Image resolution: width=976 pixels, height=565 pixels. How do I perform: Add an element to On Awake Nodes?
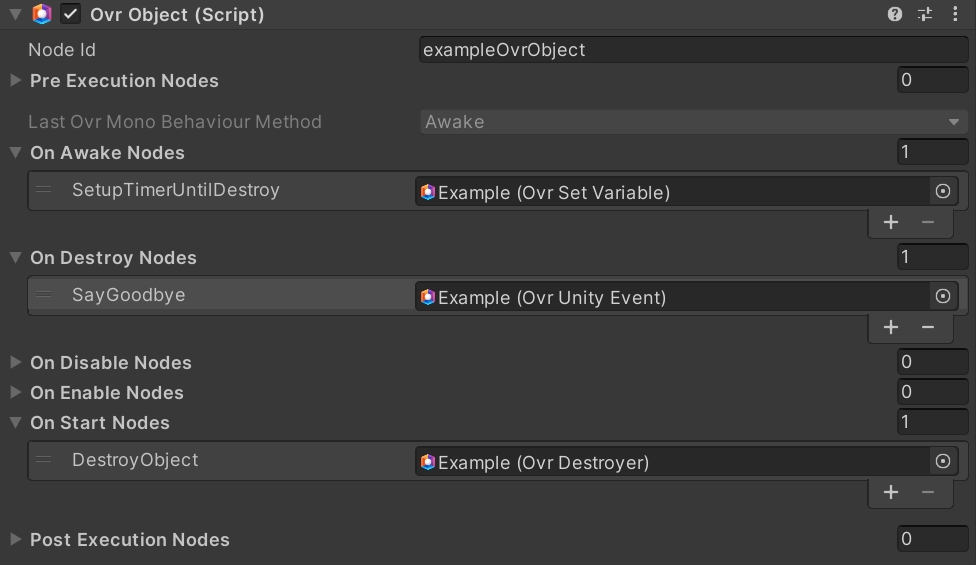891,222
